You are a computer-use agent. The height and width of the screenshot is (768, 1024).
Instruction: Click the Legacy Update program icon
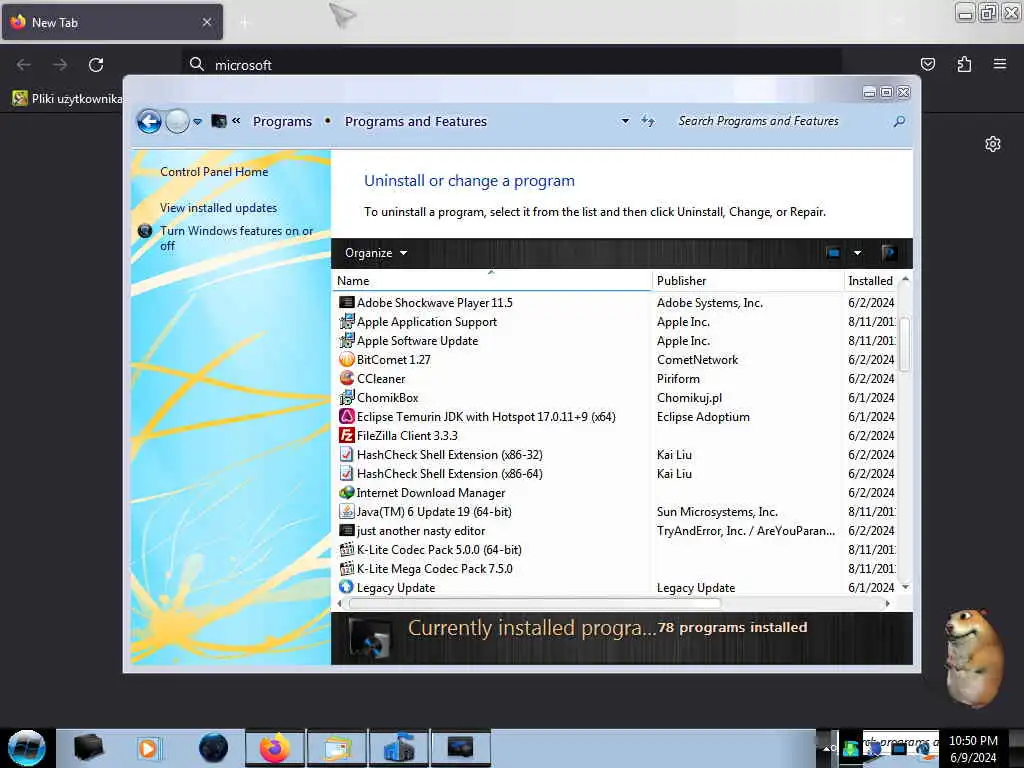pyautogui.click(x=346, y=587)
